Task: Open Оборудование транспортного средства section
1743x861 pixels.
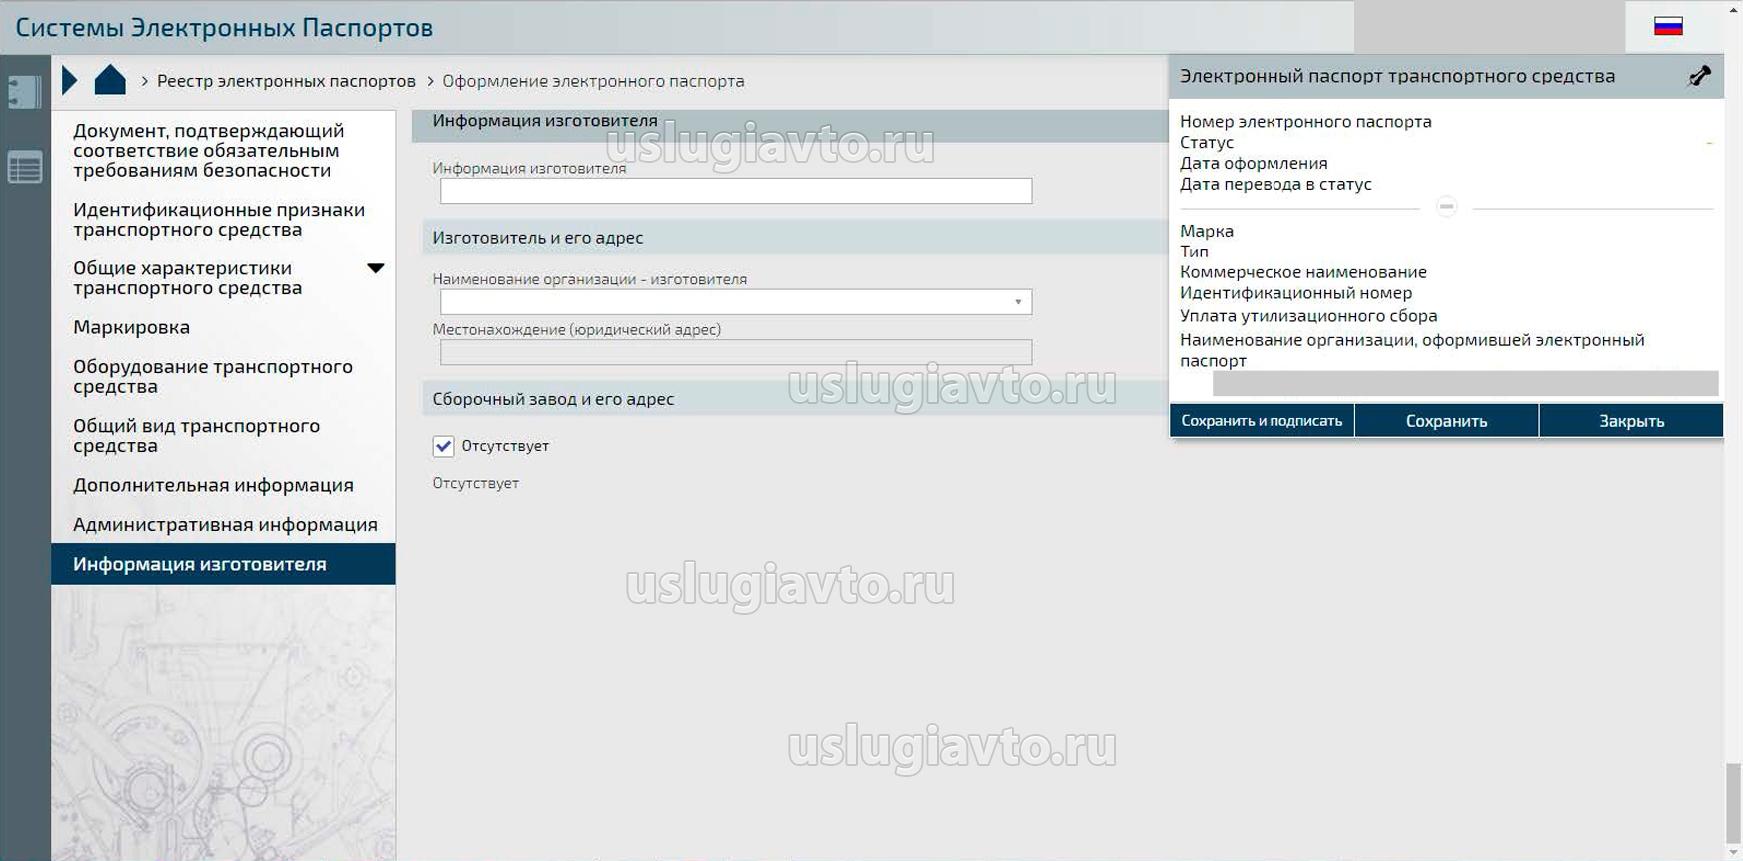Action: coord(212,376)
